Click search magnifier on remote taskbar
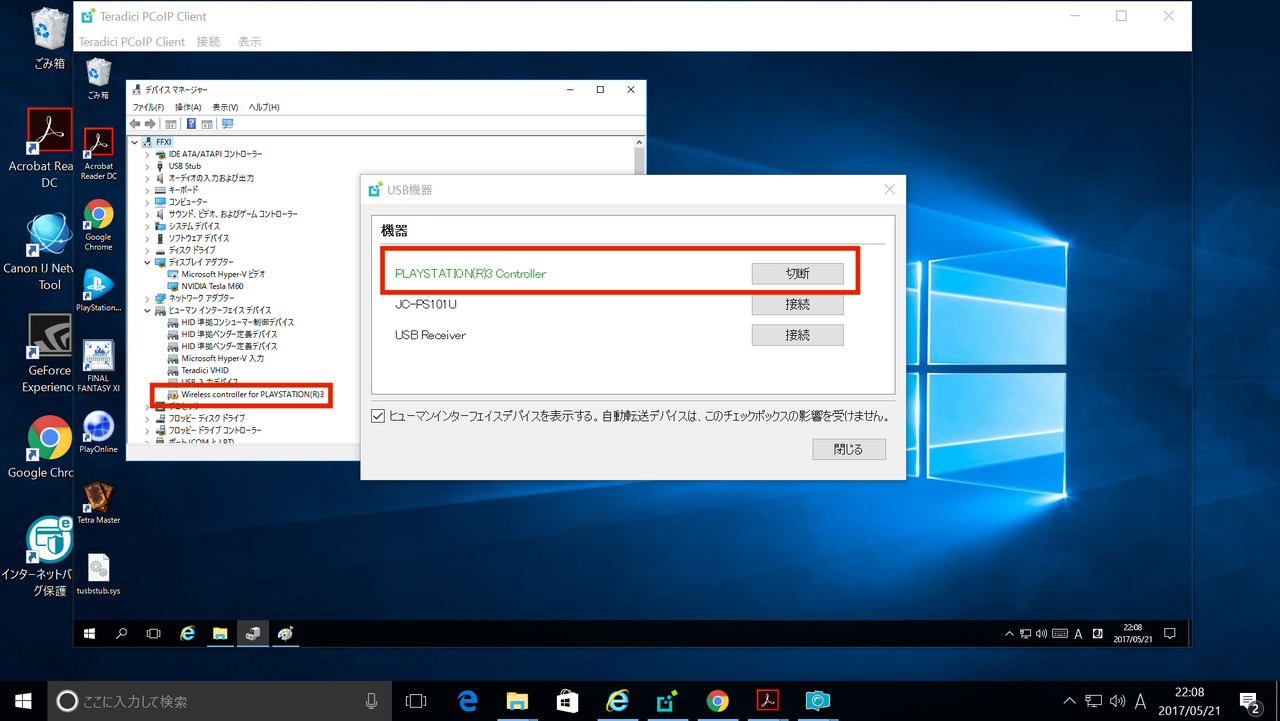 point(122,633)
